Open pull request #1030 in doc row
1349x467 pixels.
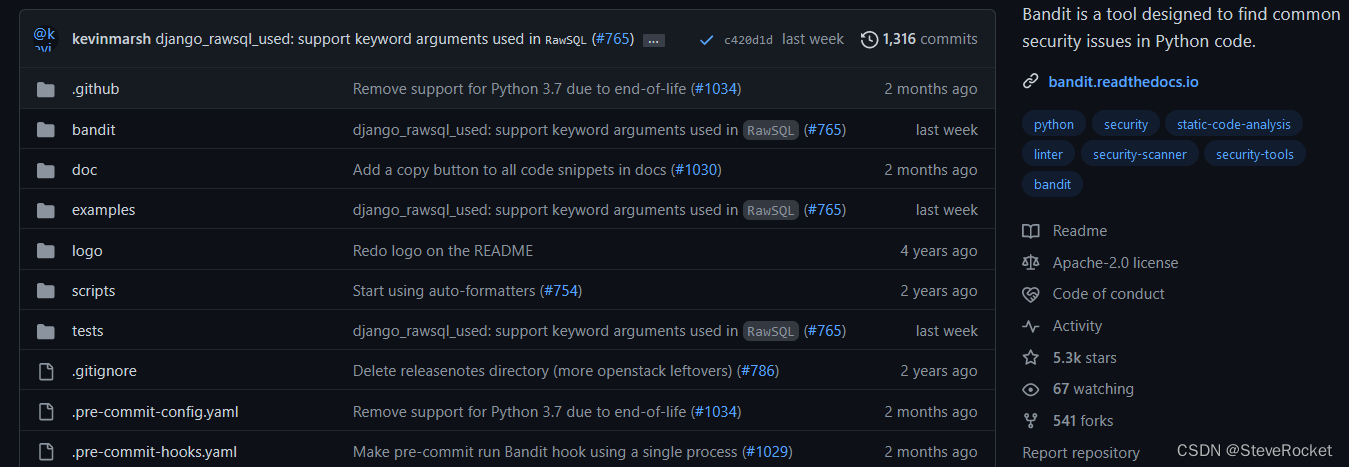click(696, 170)
